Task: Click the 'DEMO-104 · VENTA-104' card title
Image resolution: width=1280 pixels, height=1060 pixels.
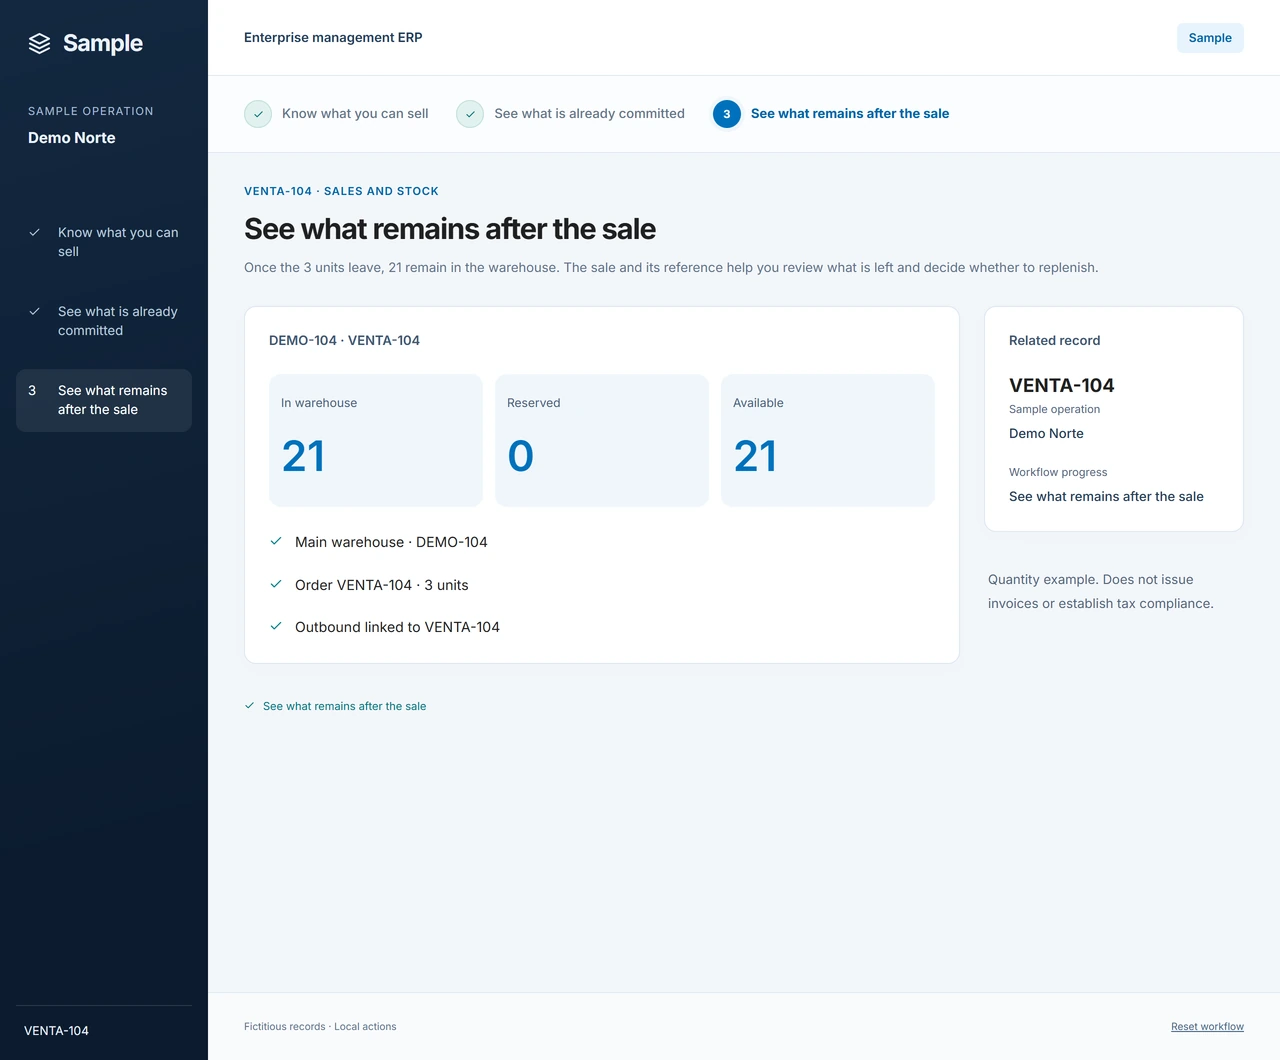Action: (x=344, y=340)
